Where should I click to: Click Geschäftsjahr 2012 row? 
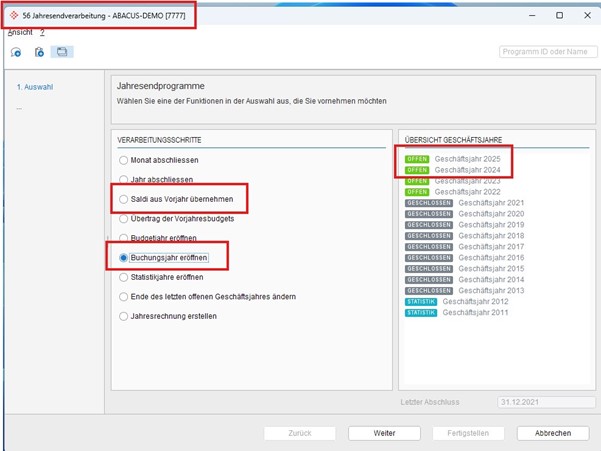point(456,302)
